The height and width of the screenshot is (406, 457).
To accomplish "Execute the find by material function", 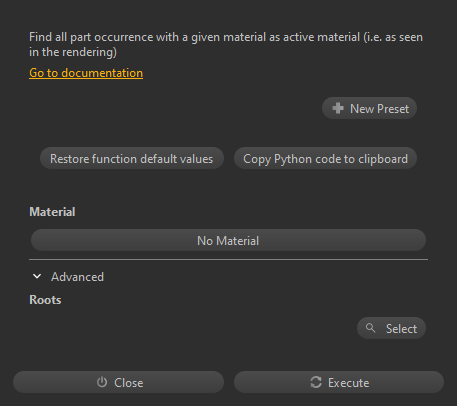I will [x=339, y=382].
